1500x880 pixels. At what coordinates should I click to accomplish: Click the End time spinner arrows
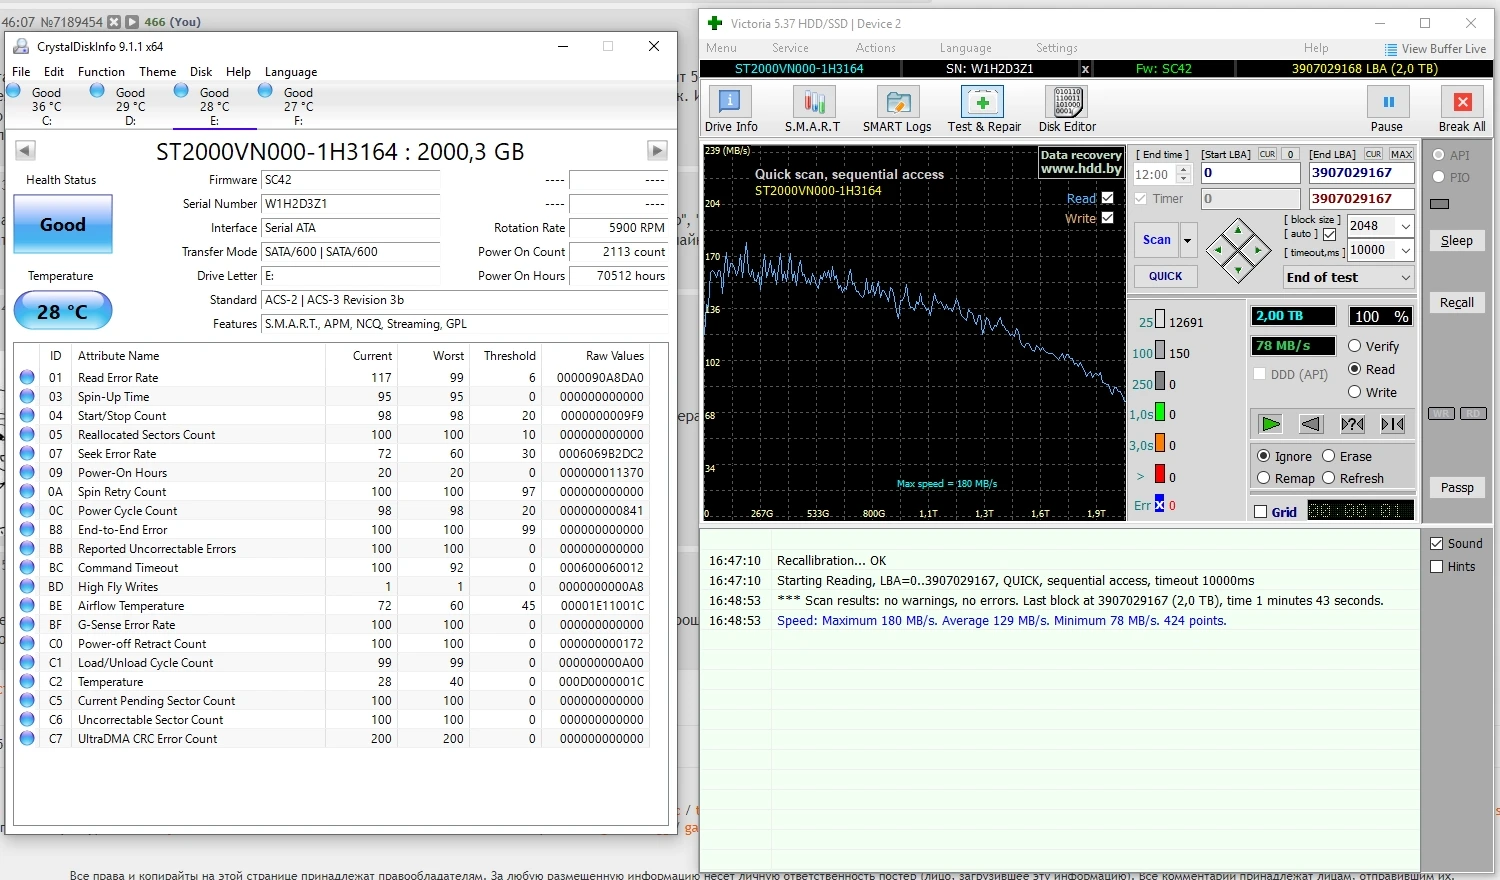[x=1184, y=174]
